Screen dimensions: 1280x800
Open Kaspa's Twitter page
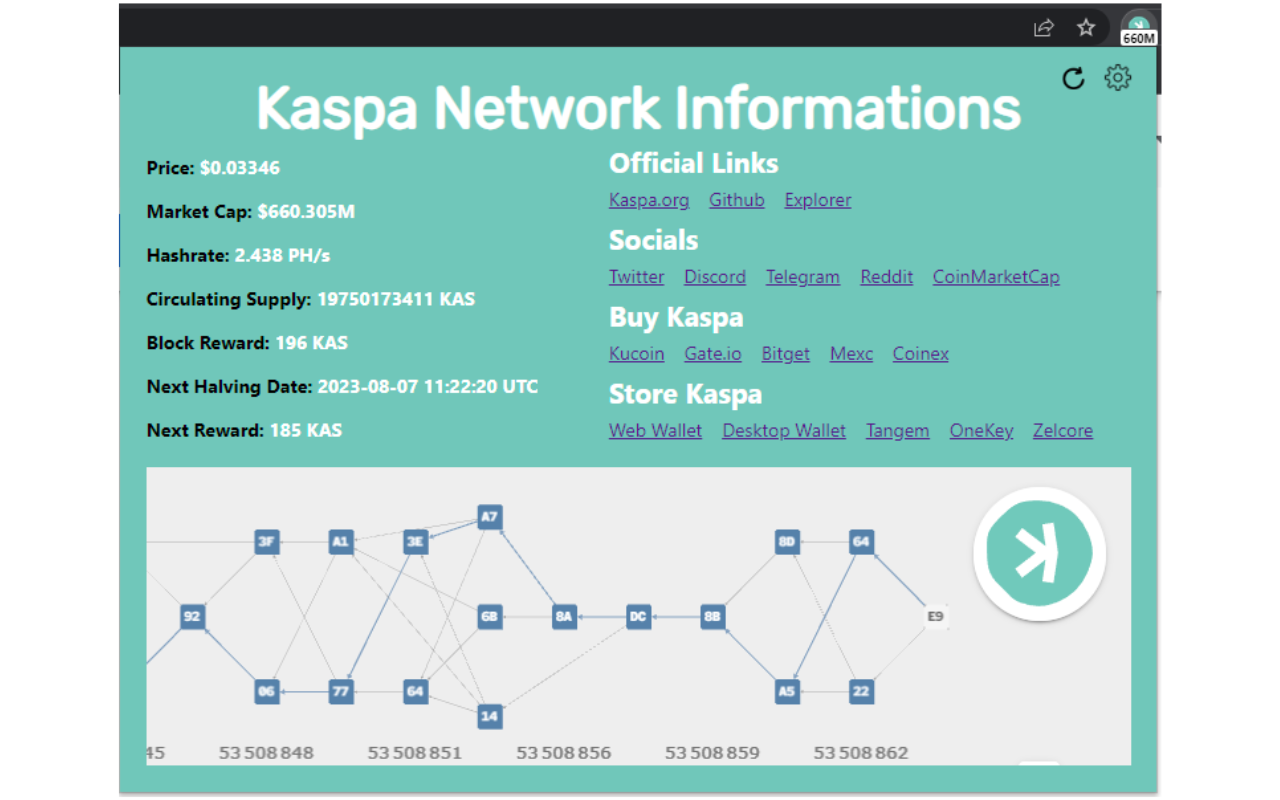pyautogui.click(x=636, y=277)
